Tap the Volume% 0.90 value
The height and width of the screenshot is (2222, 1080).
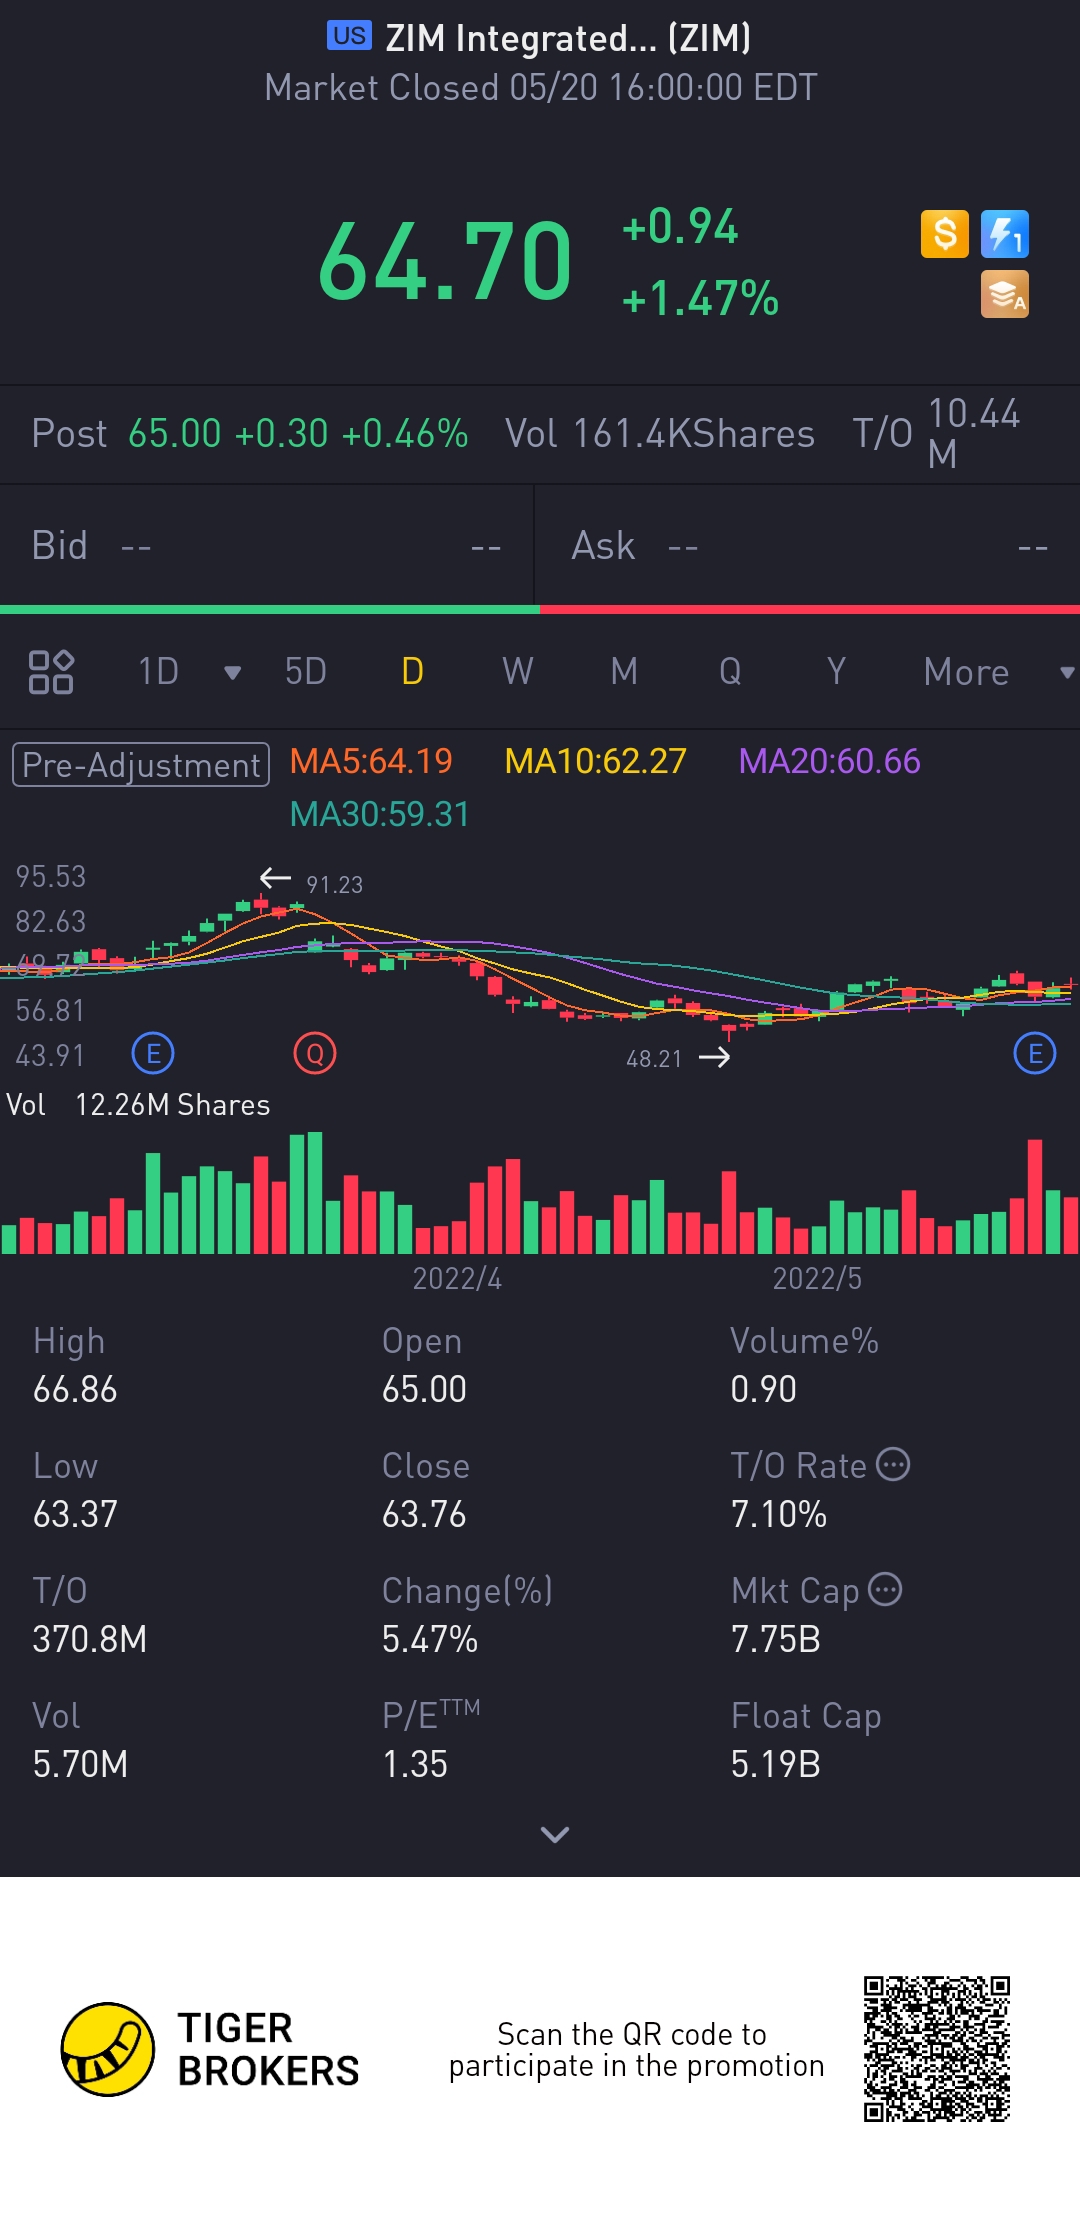(764, 1389)
